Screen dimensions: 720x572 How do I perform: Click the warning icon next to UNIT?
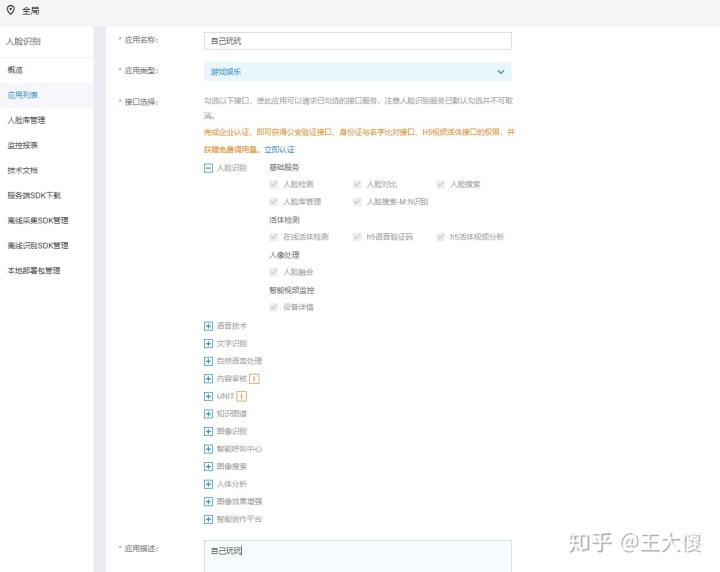[242, 396]
